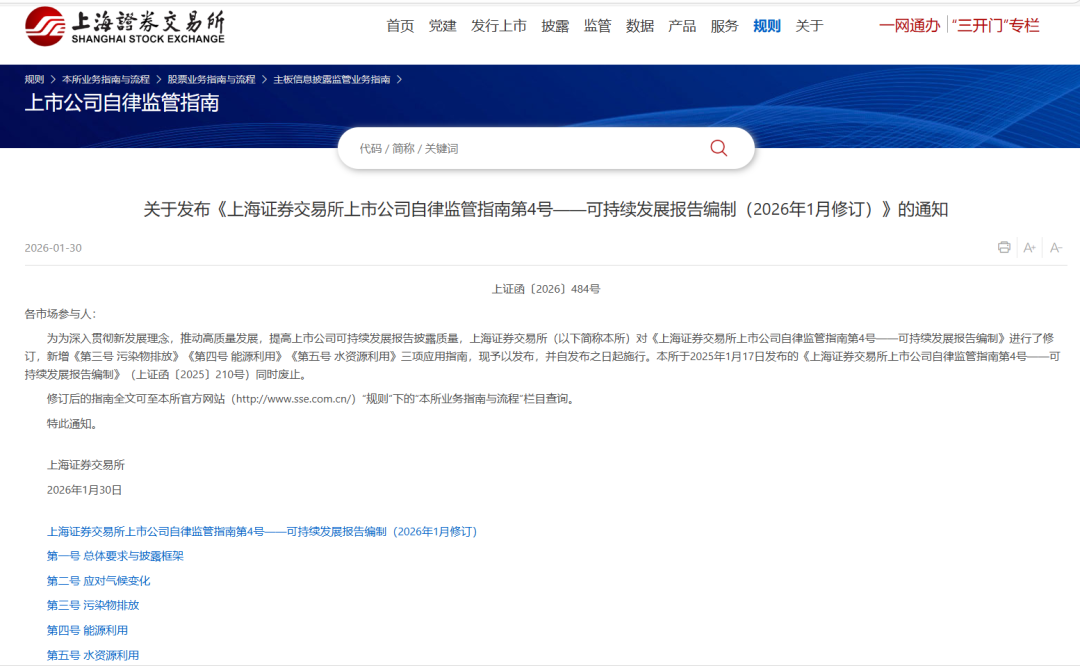Open the 监管 navigation menu
1080x666 pixels.
pos(597,26)
